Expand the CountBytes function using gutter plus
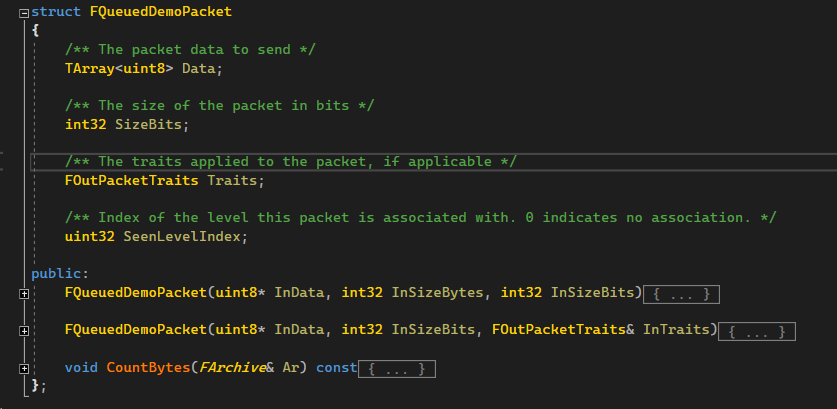The image size is (837, 409). [x=23, y=368]
